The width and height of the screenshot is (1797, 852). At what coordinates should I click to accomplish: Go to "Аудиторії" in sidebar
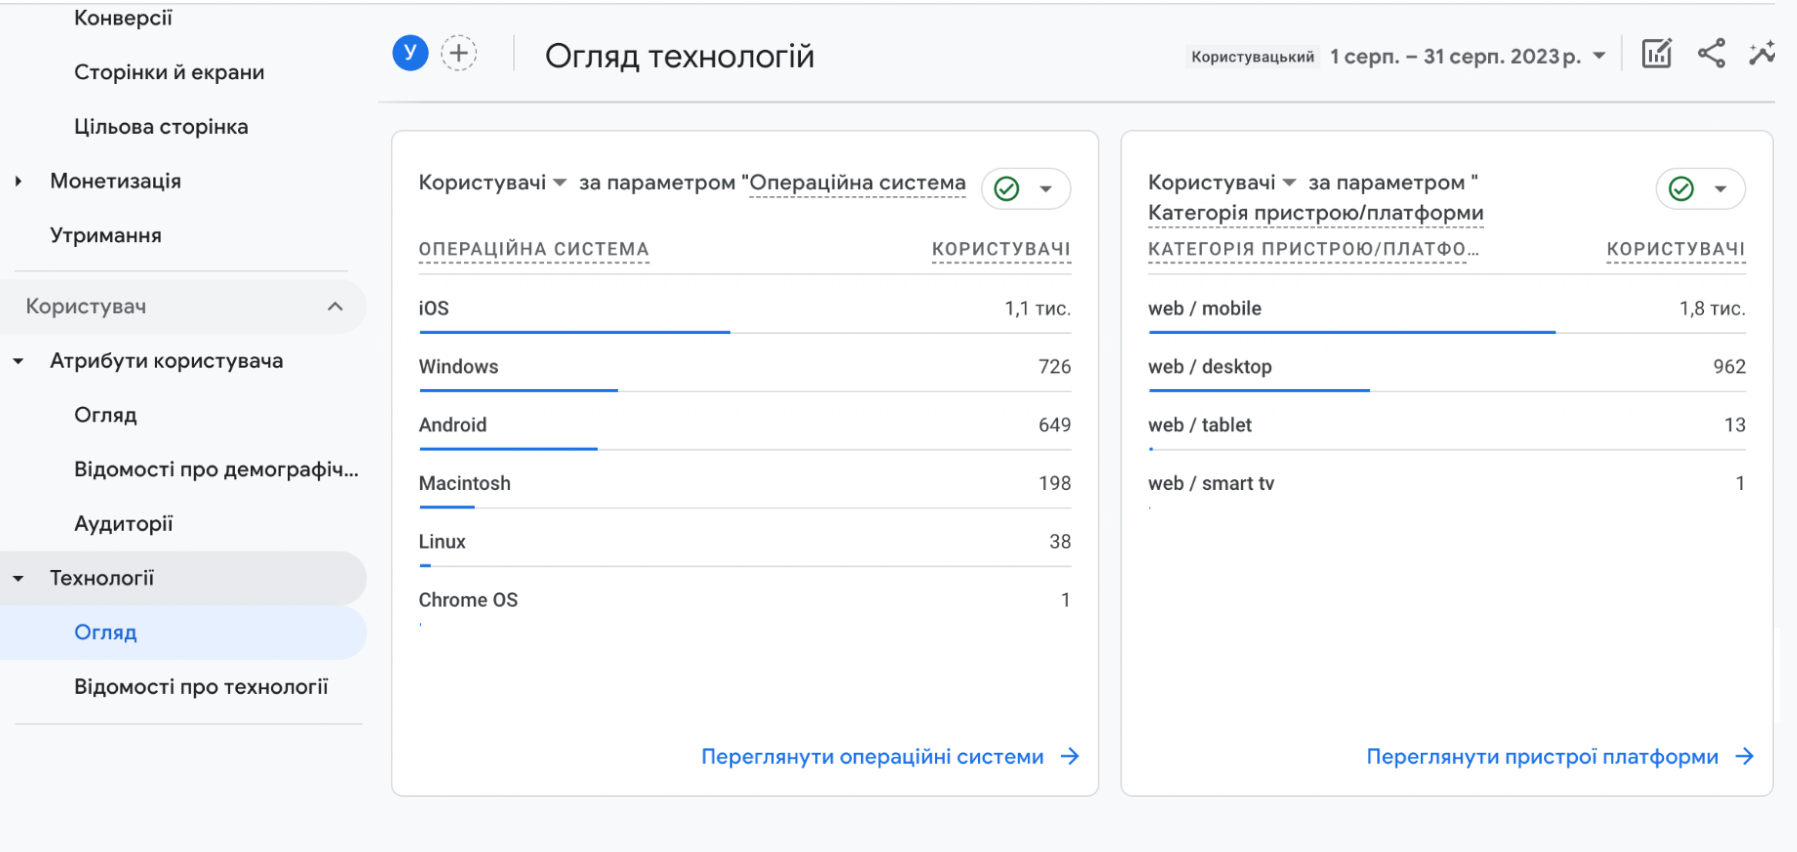(x=123, y=524)
